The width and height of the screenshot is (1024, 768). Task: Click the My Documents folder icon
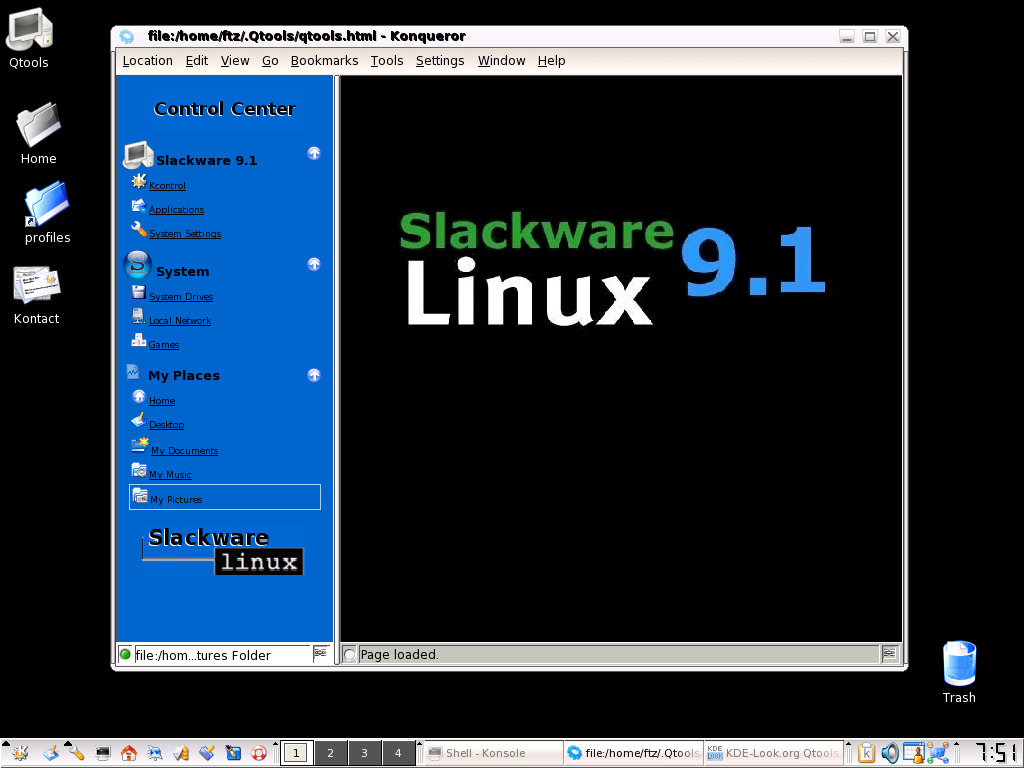coord(139,445)
